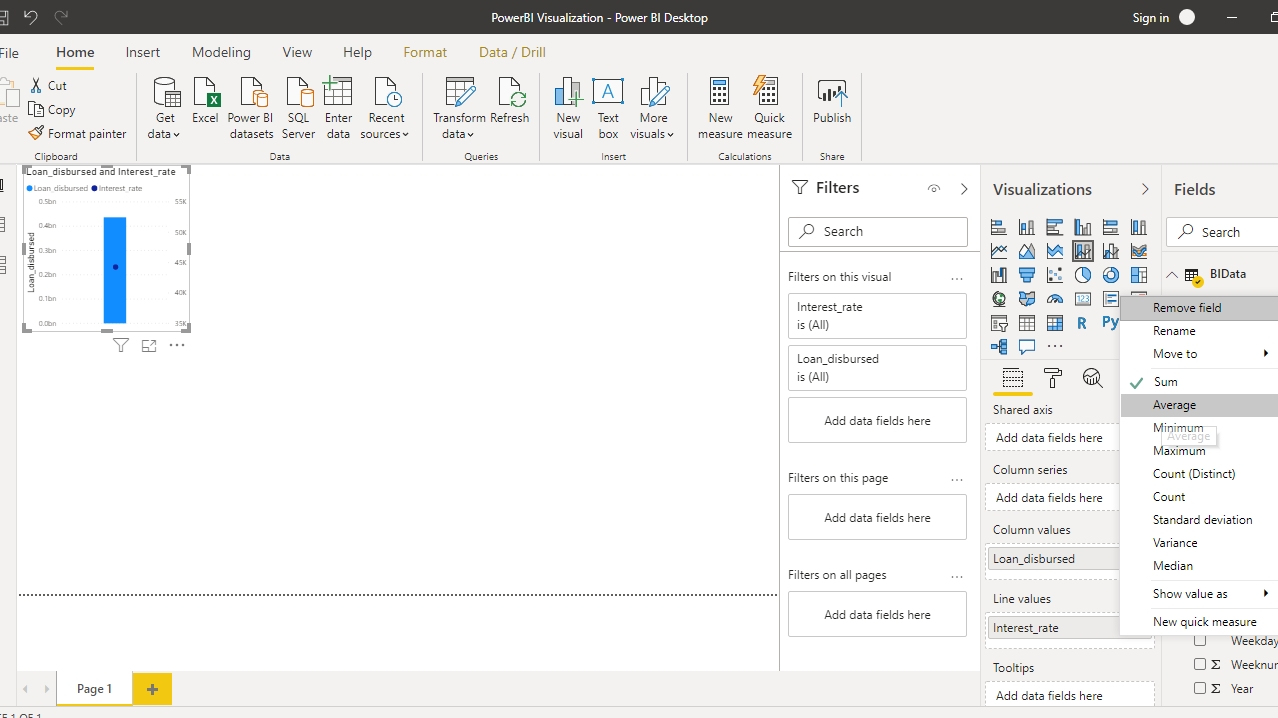This screenshot has height=718, width=1278.
Task: Select the R script visual icon
Action: [x=1082, y=323]
